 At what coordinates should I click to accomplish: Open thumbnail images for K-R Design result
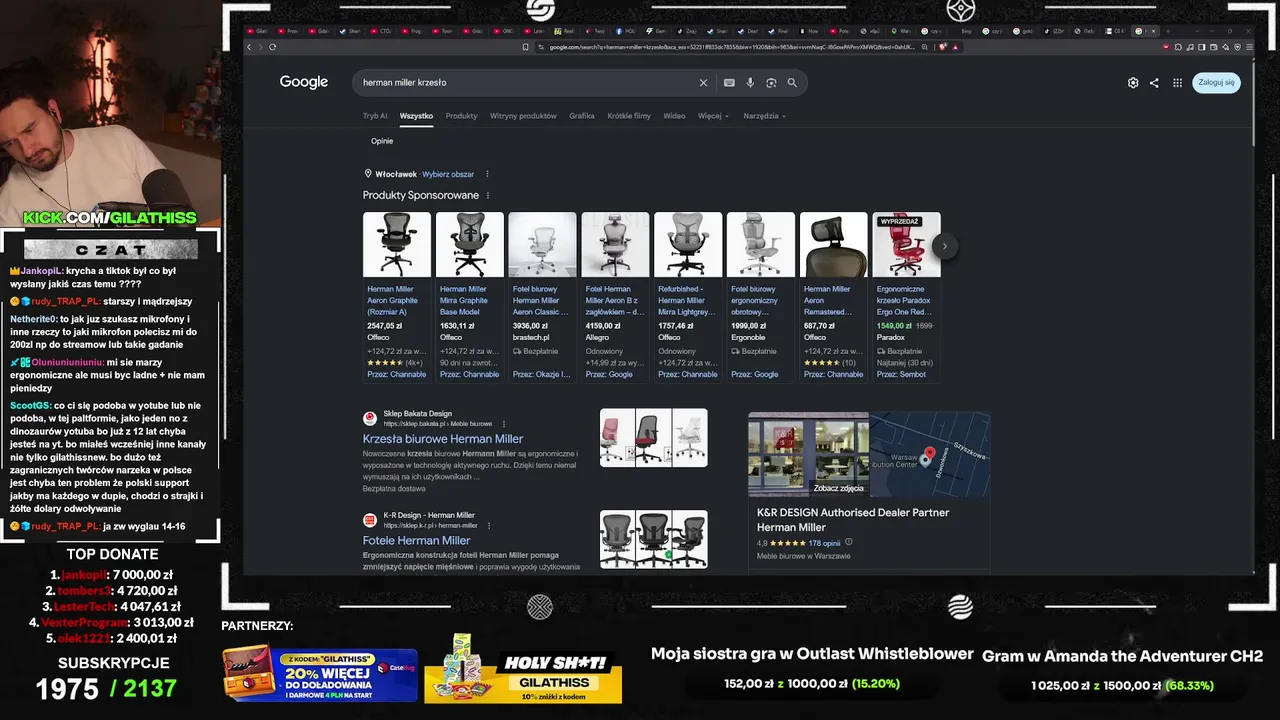[654, 539]
